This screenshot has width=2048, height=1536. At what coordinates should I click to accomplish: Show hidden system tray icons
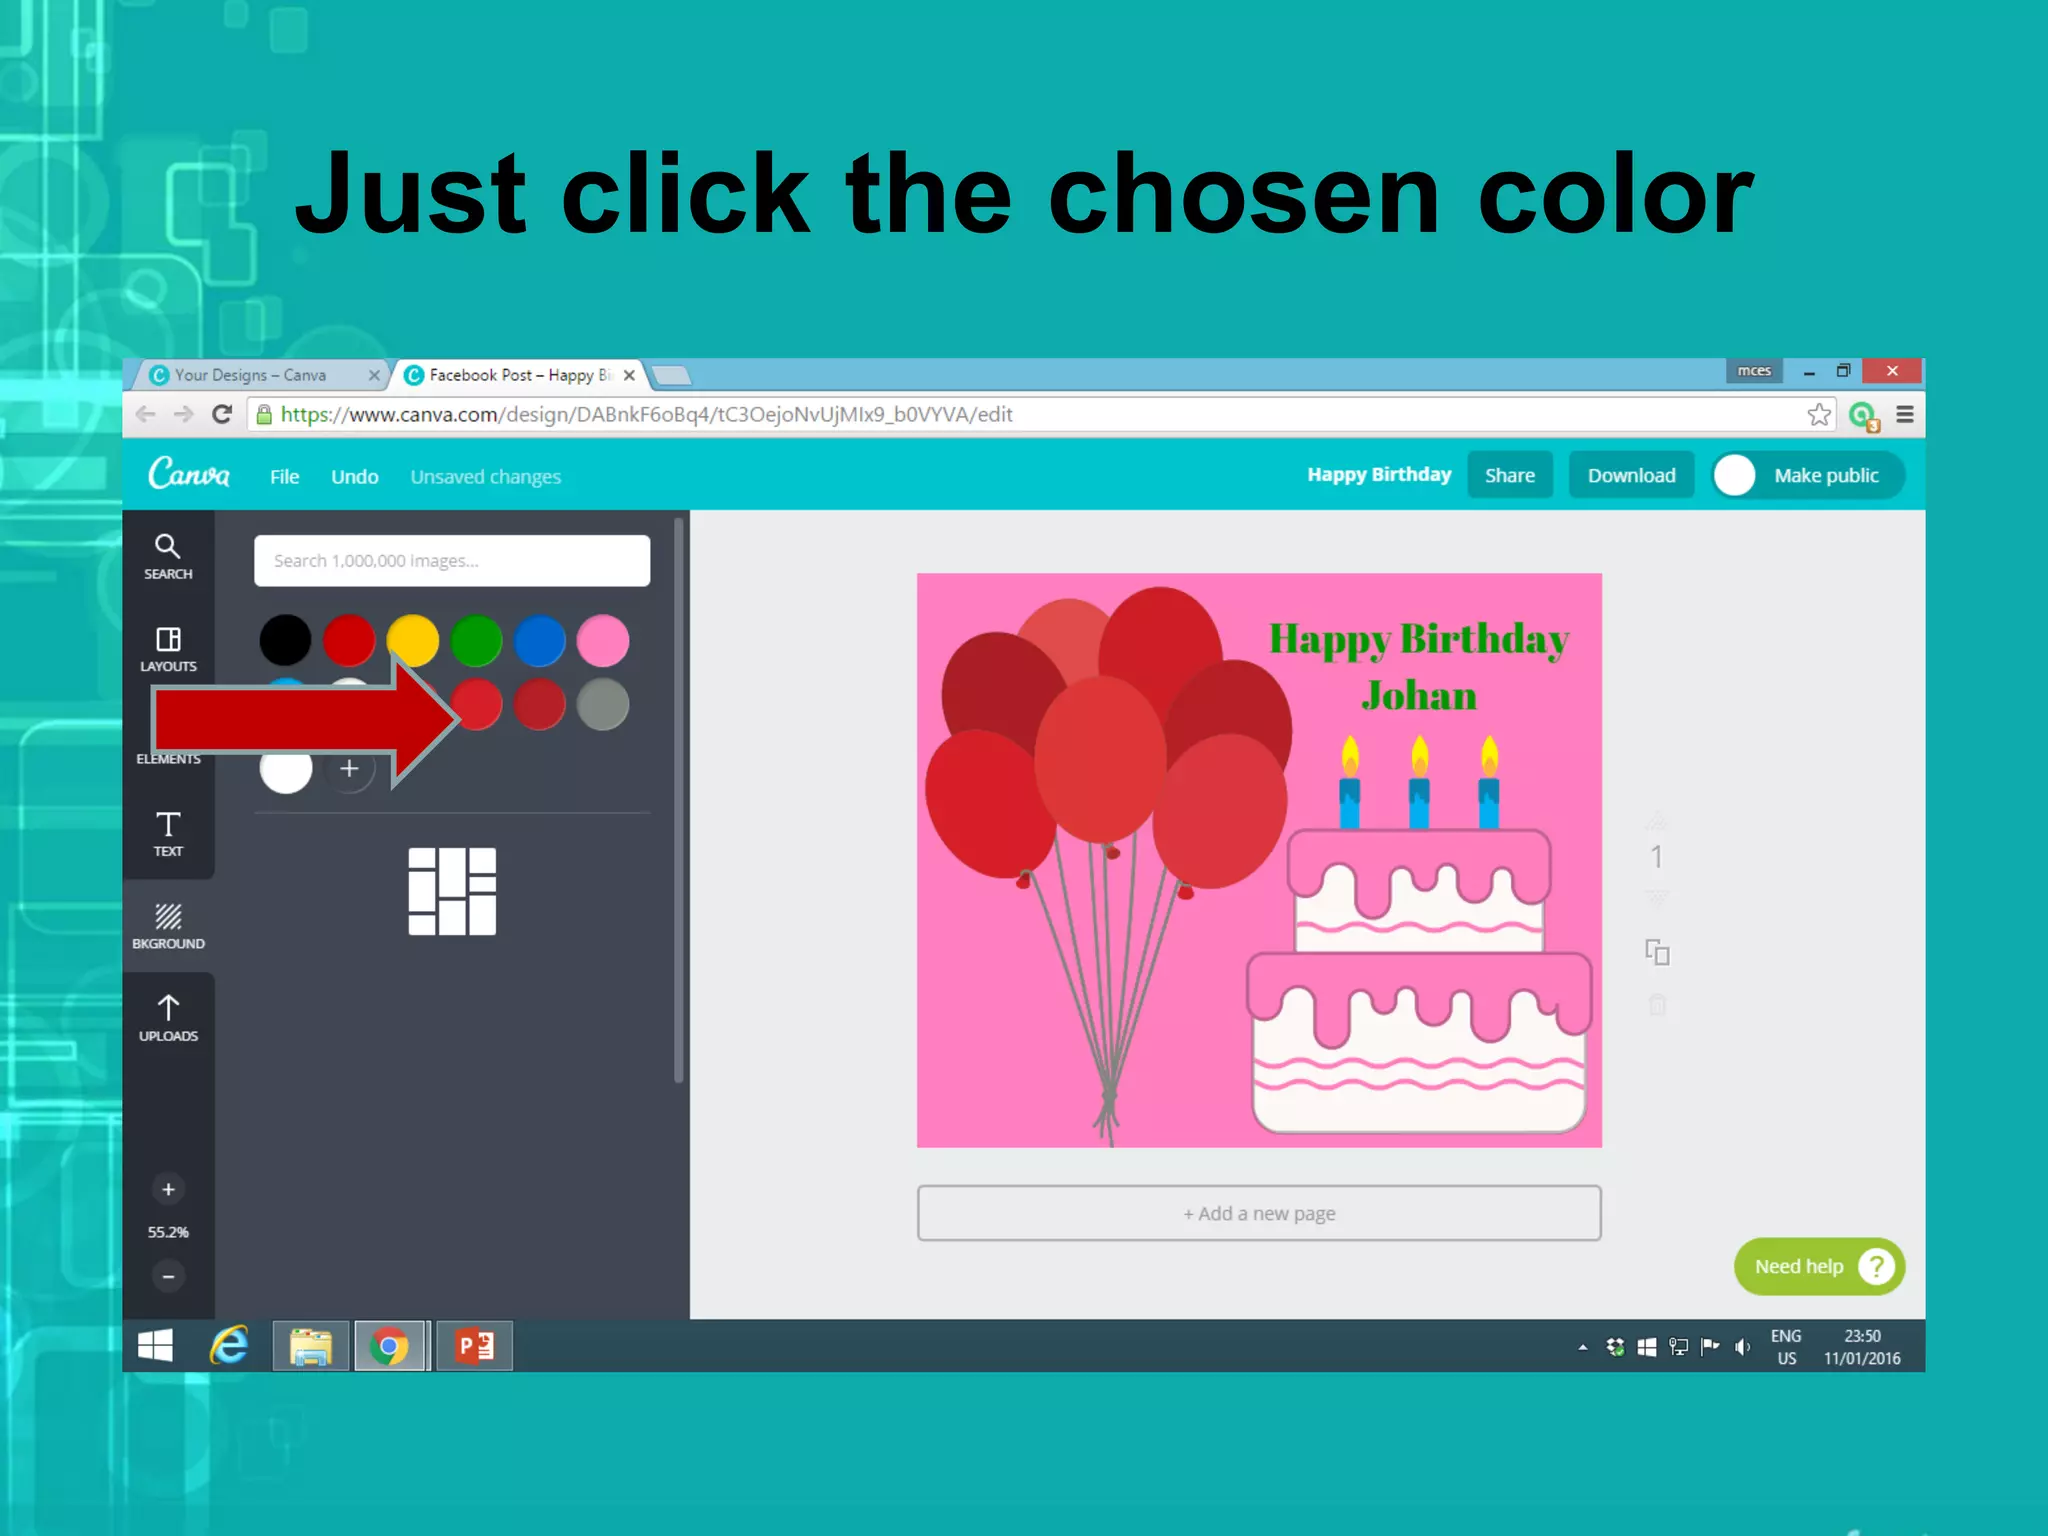[1583, 1348]
